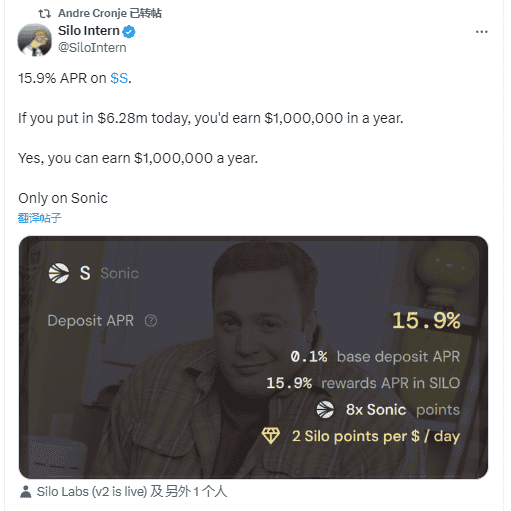Click the tagged people person icon

tap(26, 492)
